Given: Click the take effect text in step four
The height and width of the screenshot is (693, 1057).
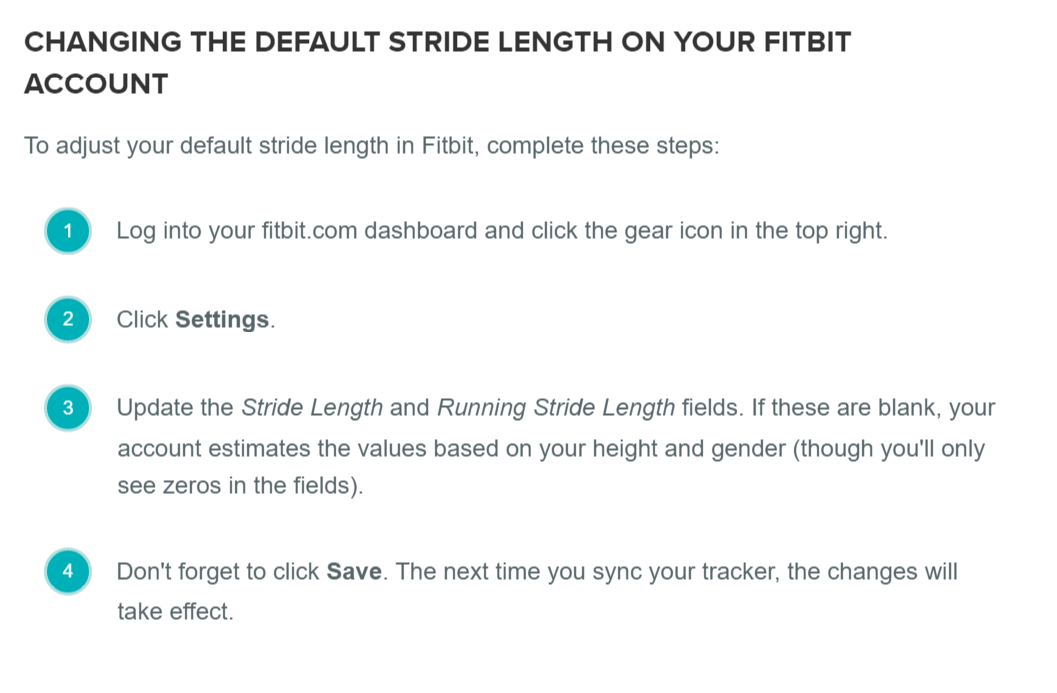Looking at the screenshot, I should (175, 612).
